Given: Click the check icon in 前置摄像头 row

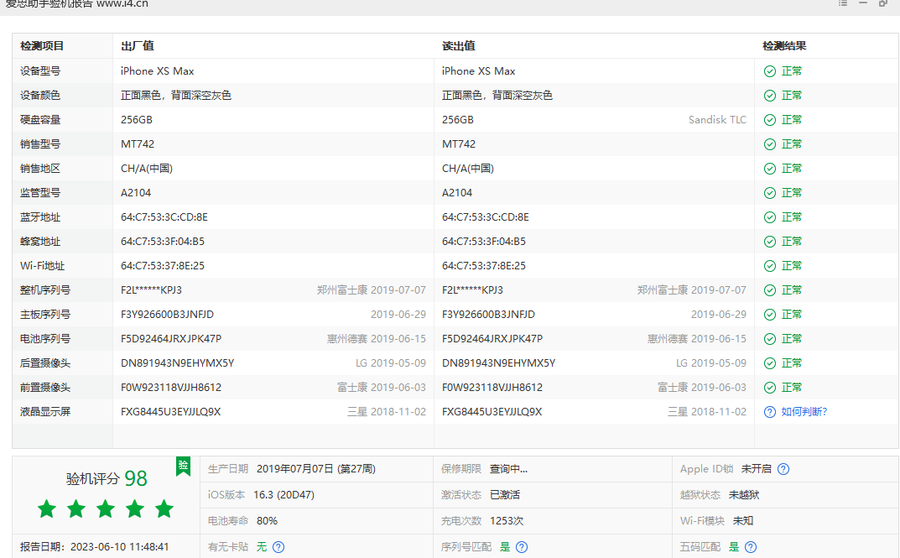Looking at the screenshot, I should pos(770,388).
